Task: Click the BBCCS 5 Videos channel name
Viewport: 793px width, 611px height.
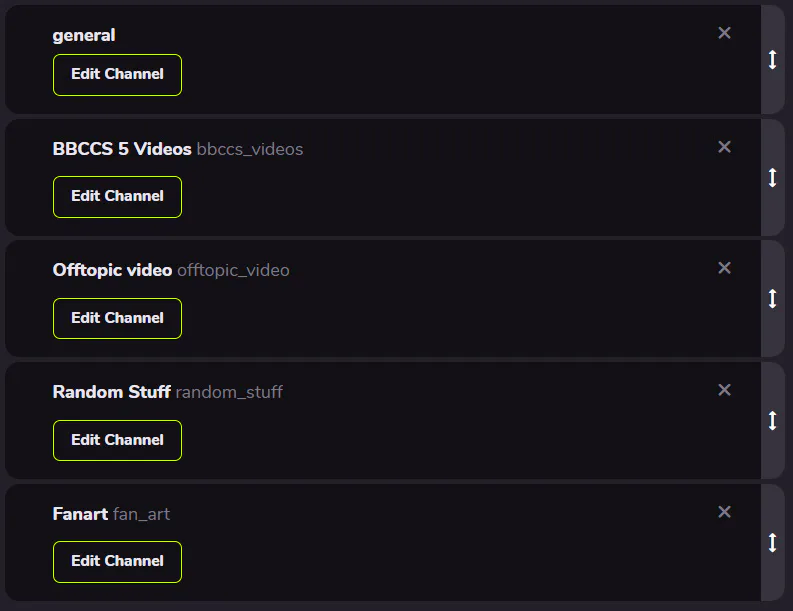Action: [122, 149]
